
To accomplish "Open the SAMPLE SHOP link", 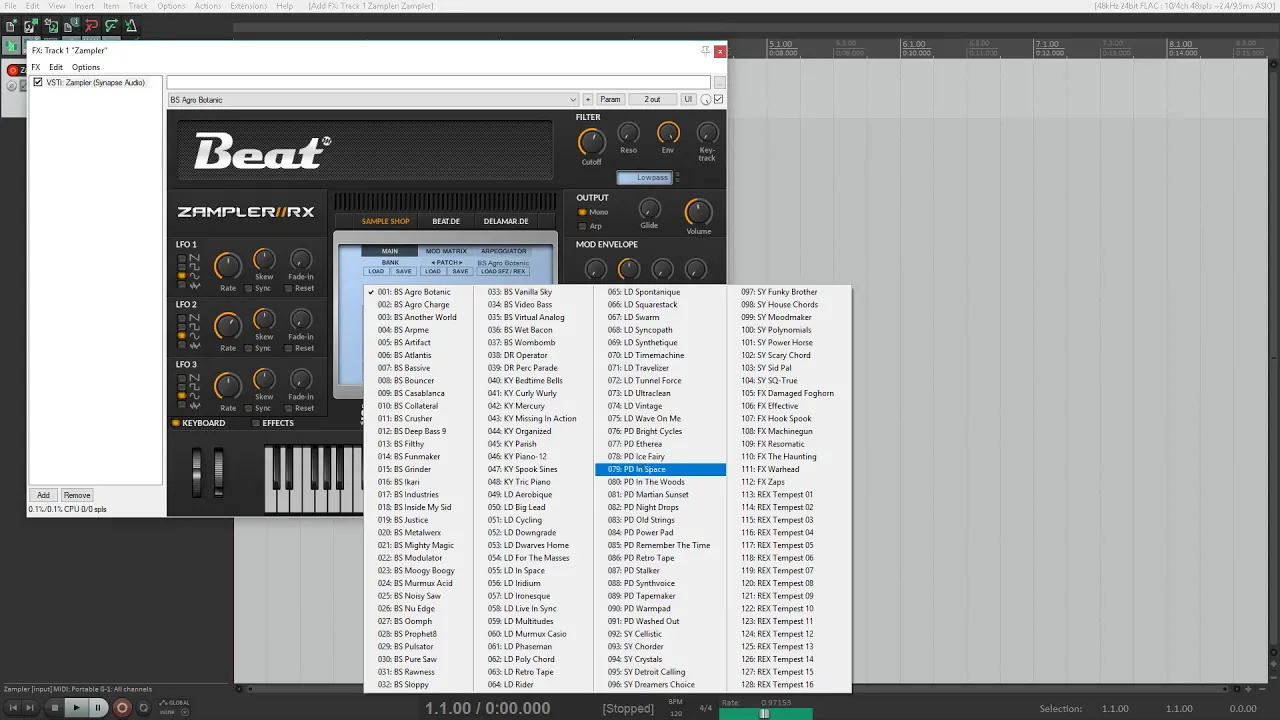I will pyautogui.click(x=385, y=221).
